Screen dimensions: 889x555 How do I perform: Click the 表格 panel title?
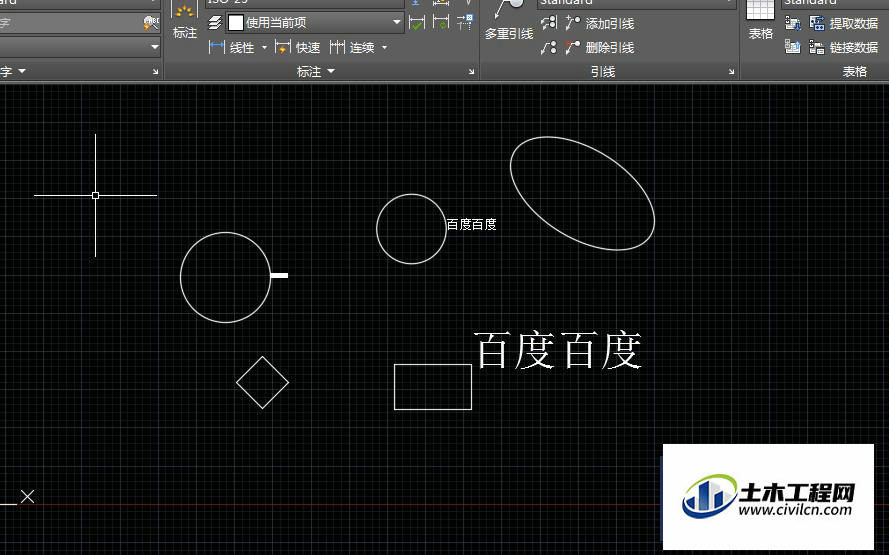854,71
